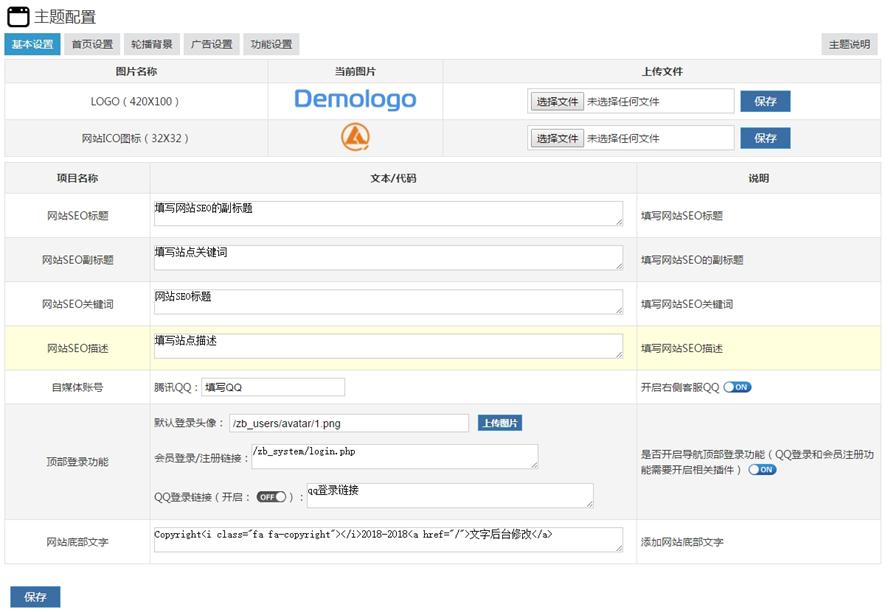Screen dimensions: 888x612
Task: Click 选择文件 for the LOGO upload
Action: coord(556,100)
